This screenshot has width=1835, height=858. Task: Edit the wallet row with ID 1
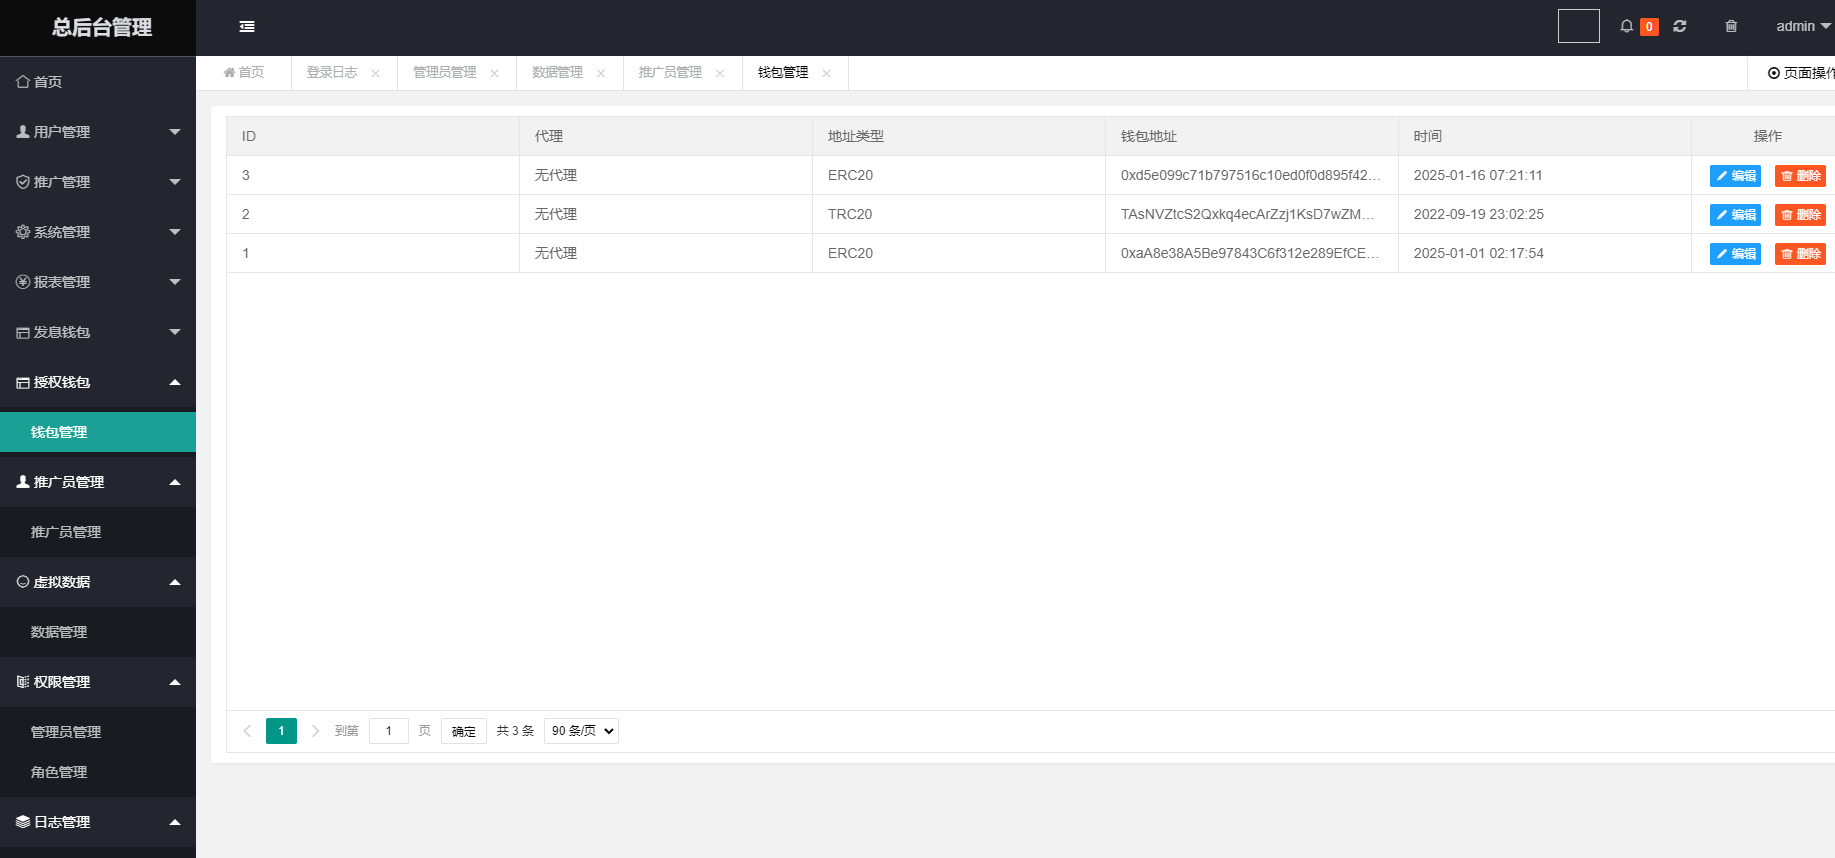click(1735, 254)
